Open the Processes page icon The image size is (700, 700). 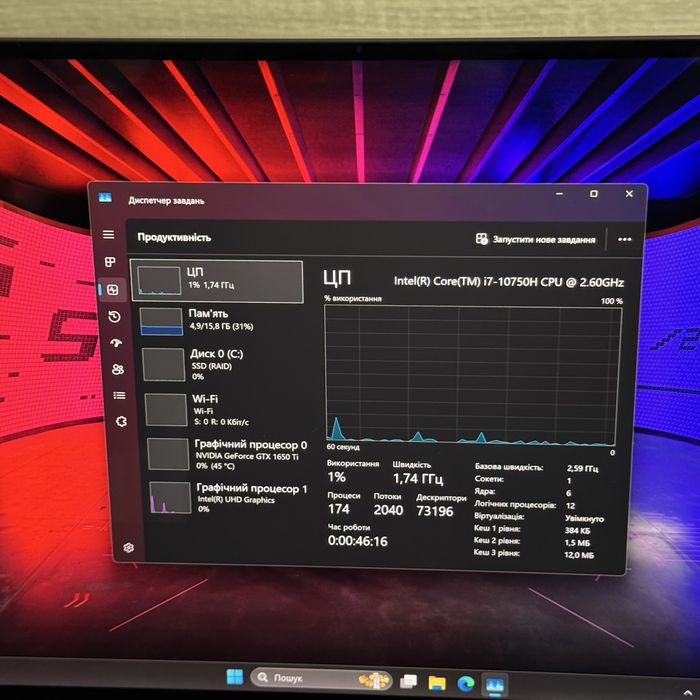tap(110, 262)
